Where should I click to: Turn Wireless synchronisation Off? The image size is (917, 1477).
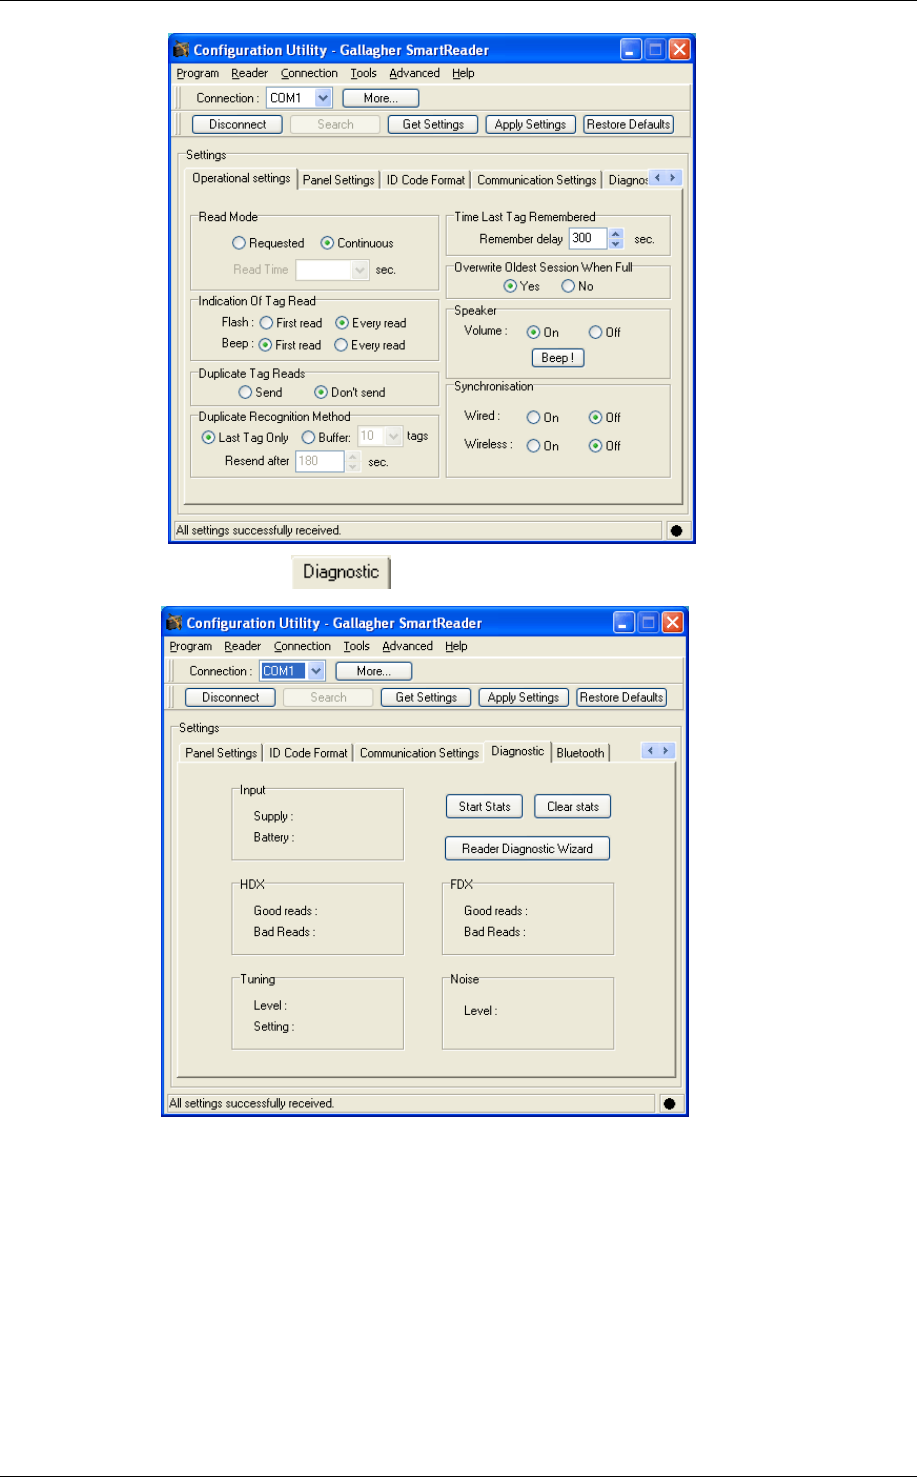coord(595,446)
